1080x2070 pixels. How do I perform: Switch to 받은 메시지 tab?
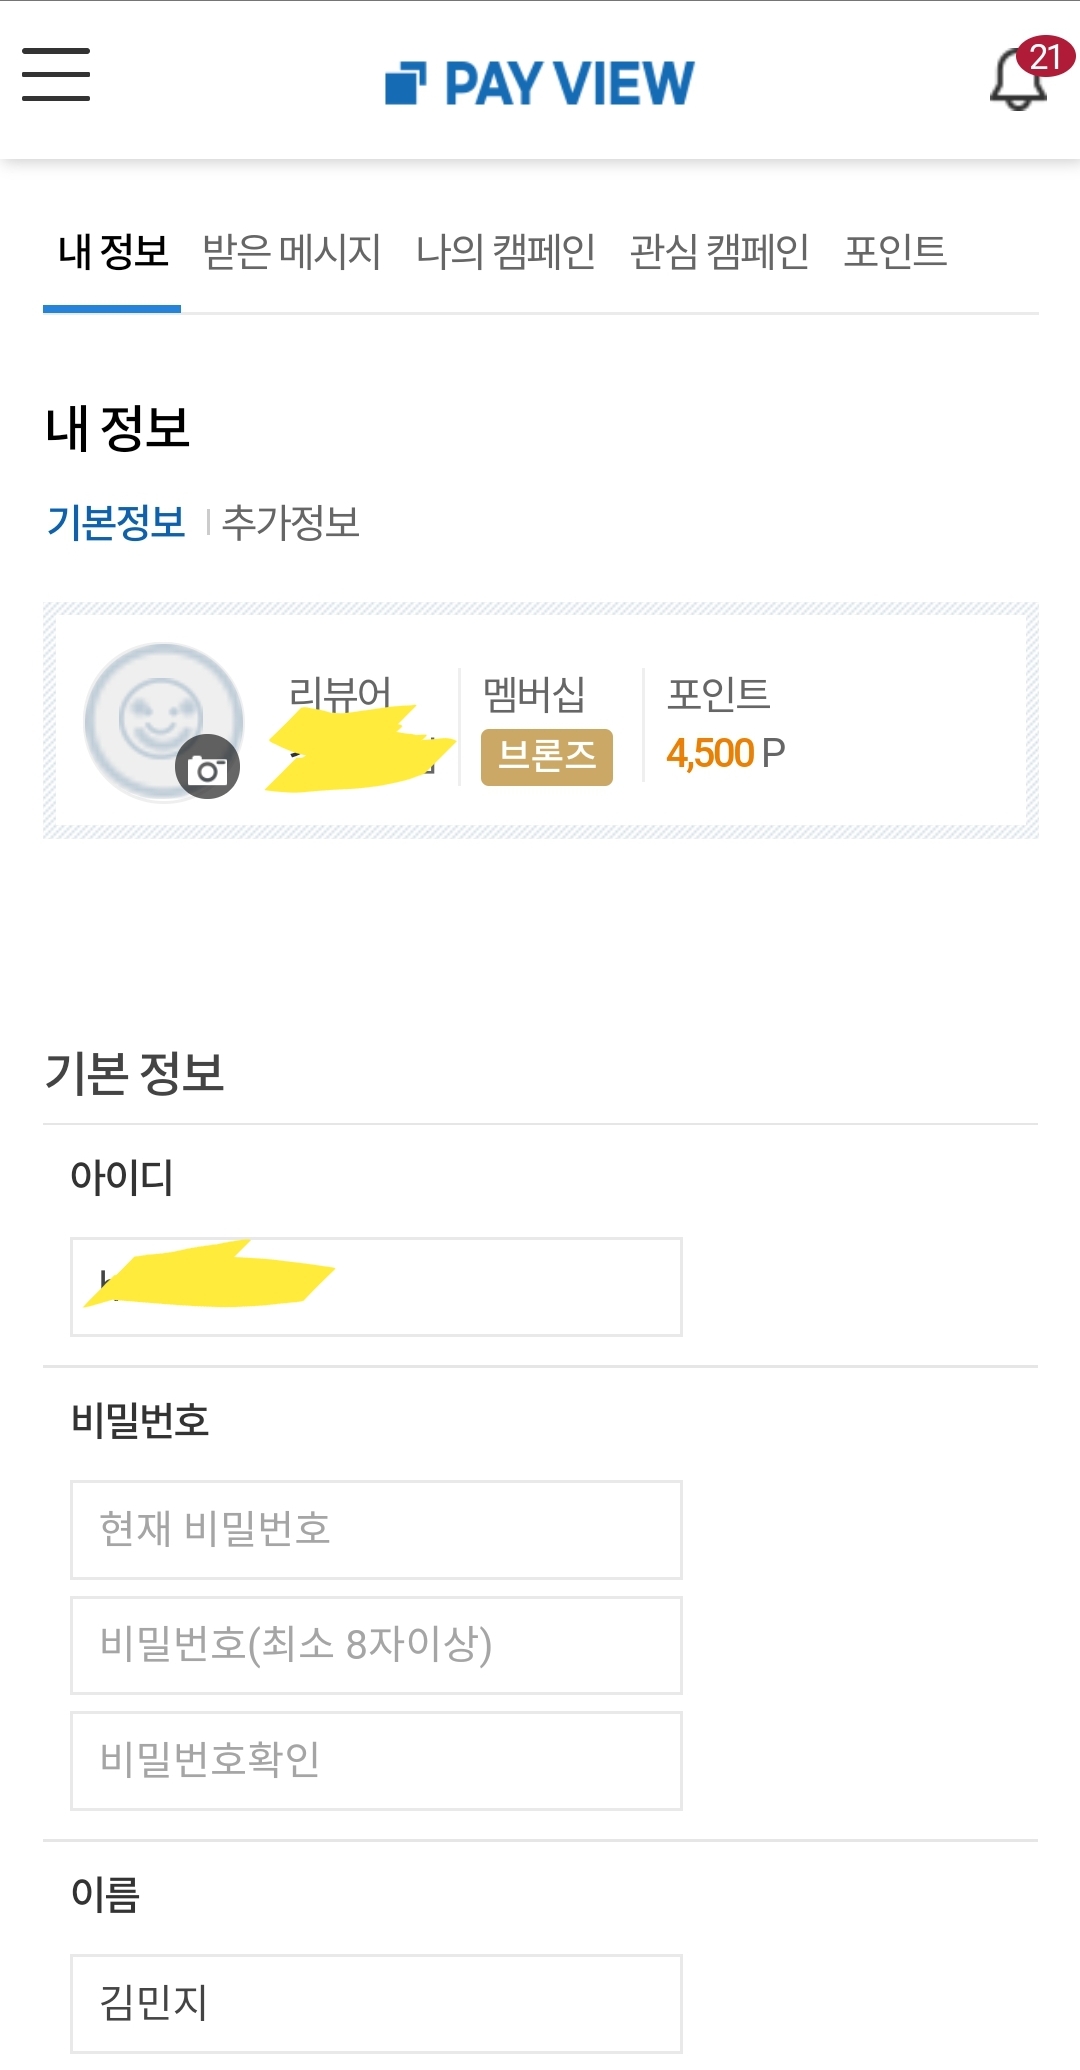(292, 252)
